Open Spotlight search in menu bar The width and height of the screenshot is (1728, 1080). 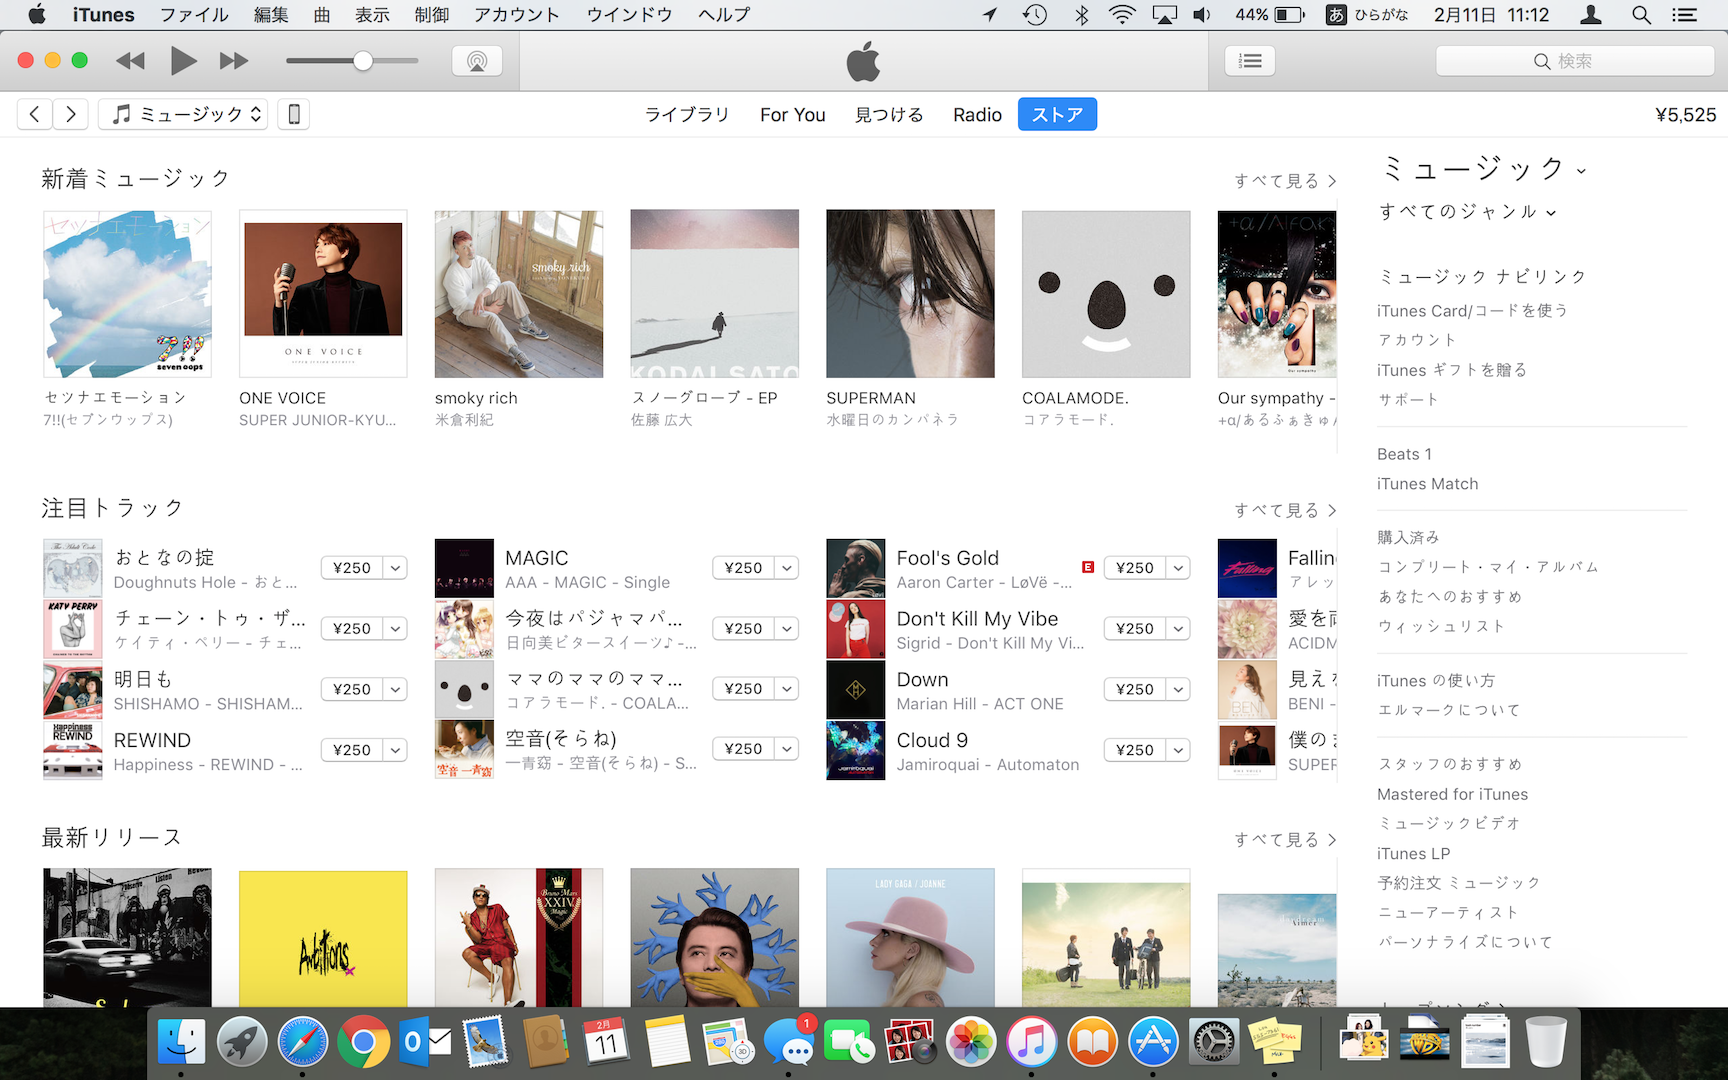click(x=1641, y=15)
